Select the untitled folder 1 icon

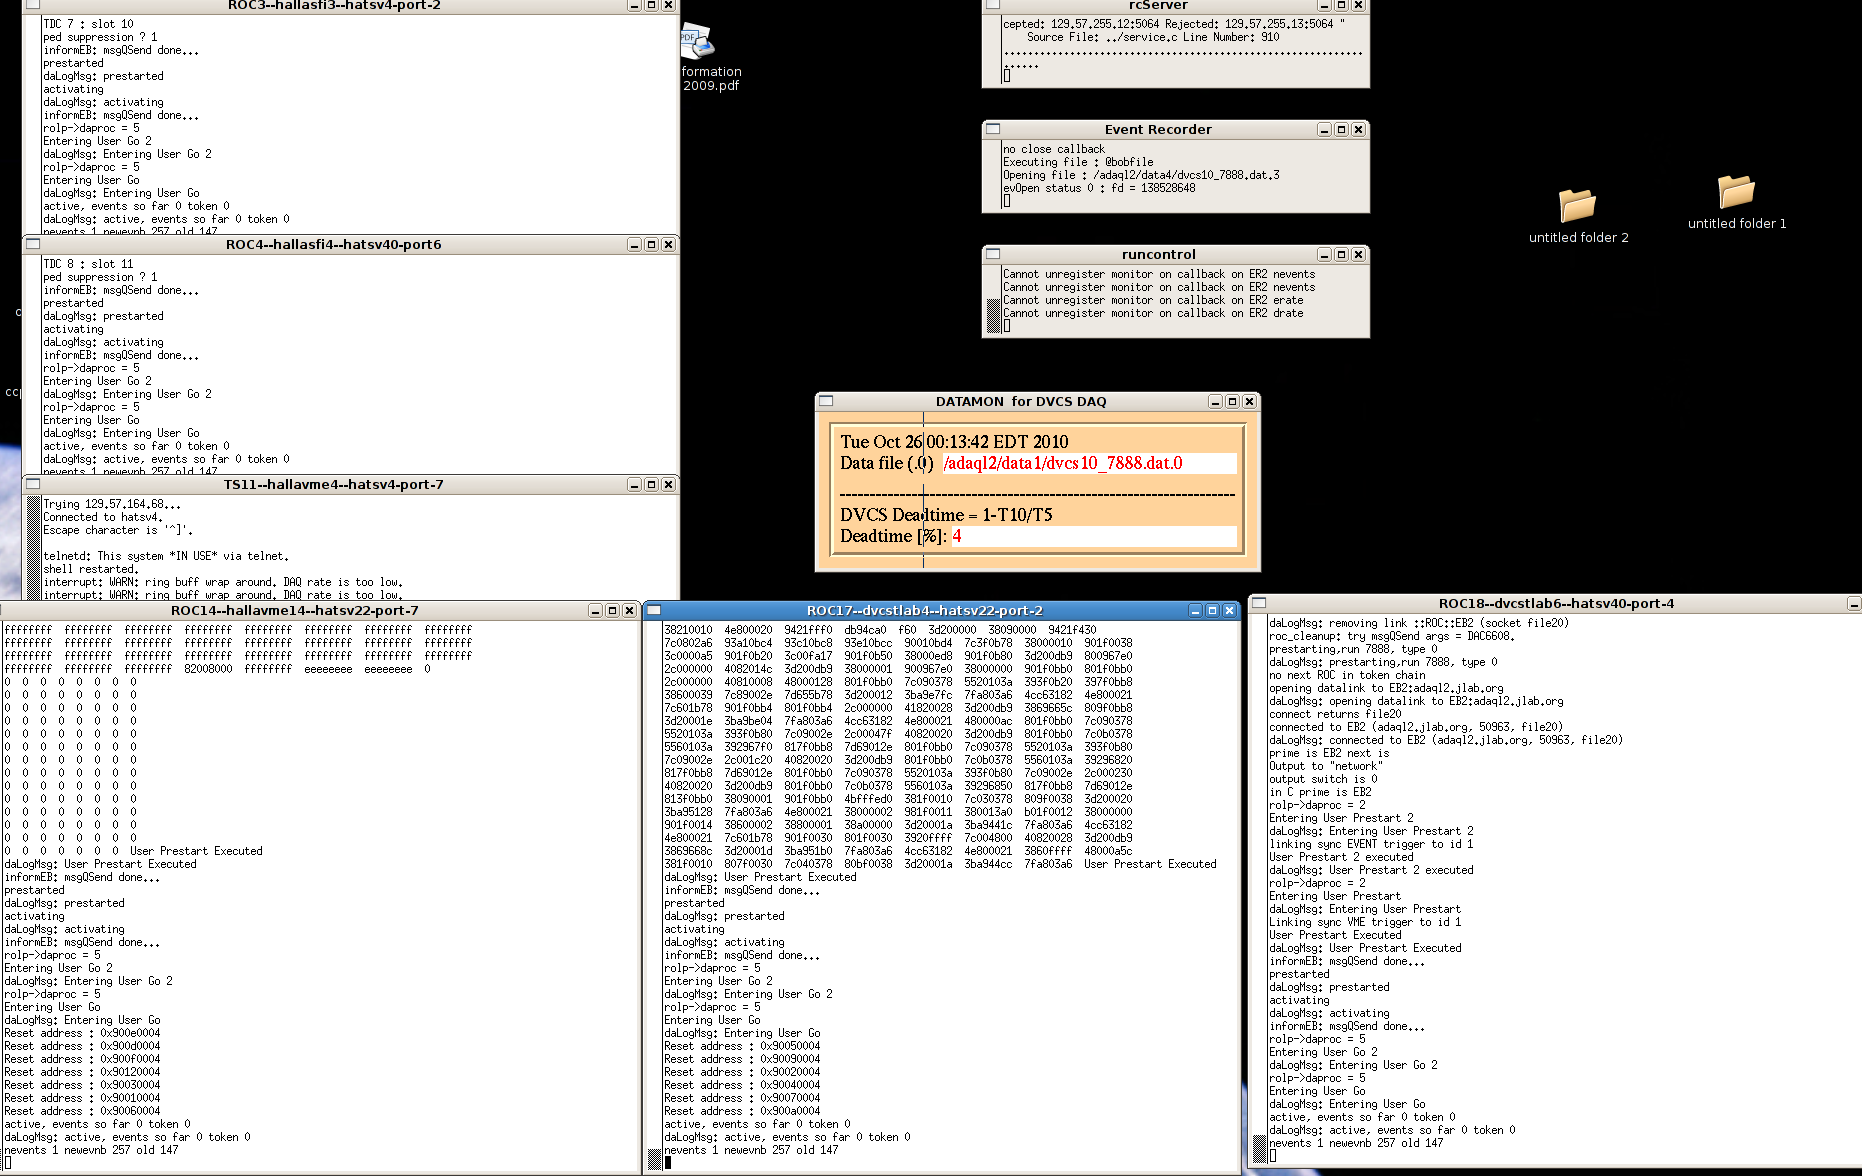[1737, 191]
